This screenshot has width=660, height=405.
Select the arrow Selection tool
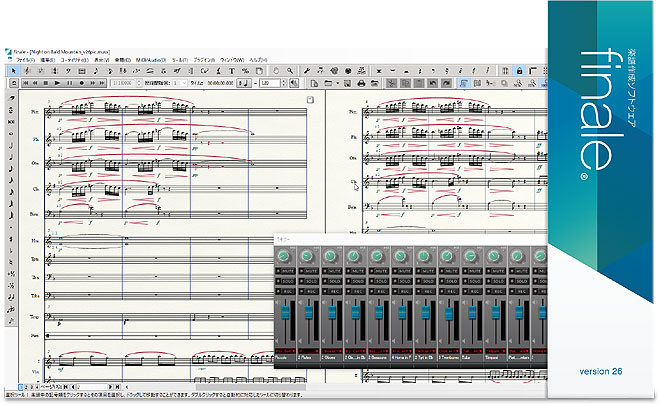(13, 71)
